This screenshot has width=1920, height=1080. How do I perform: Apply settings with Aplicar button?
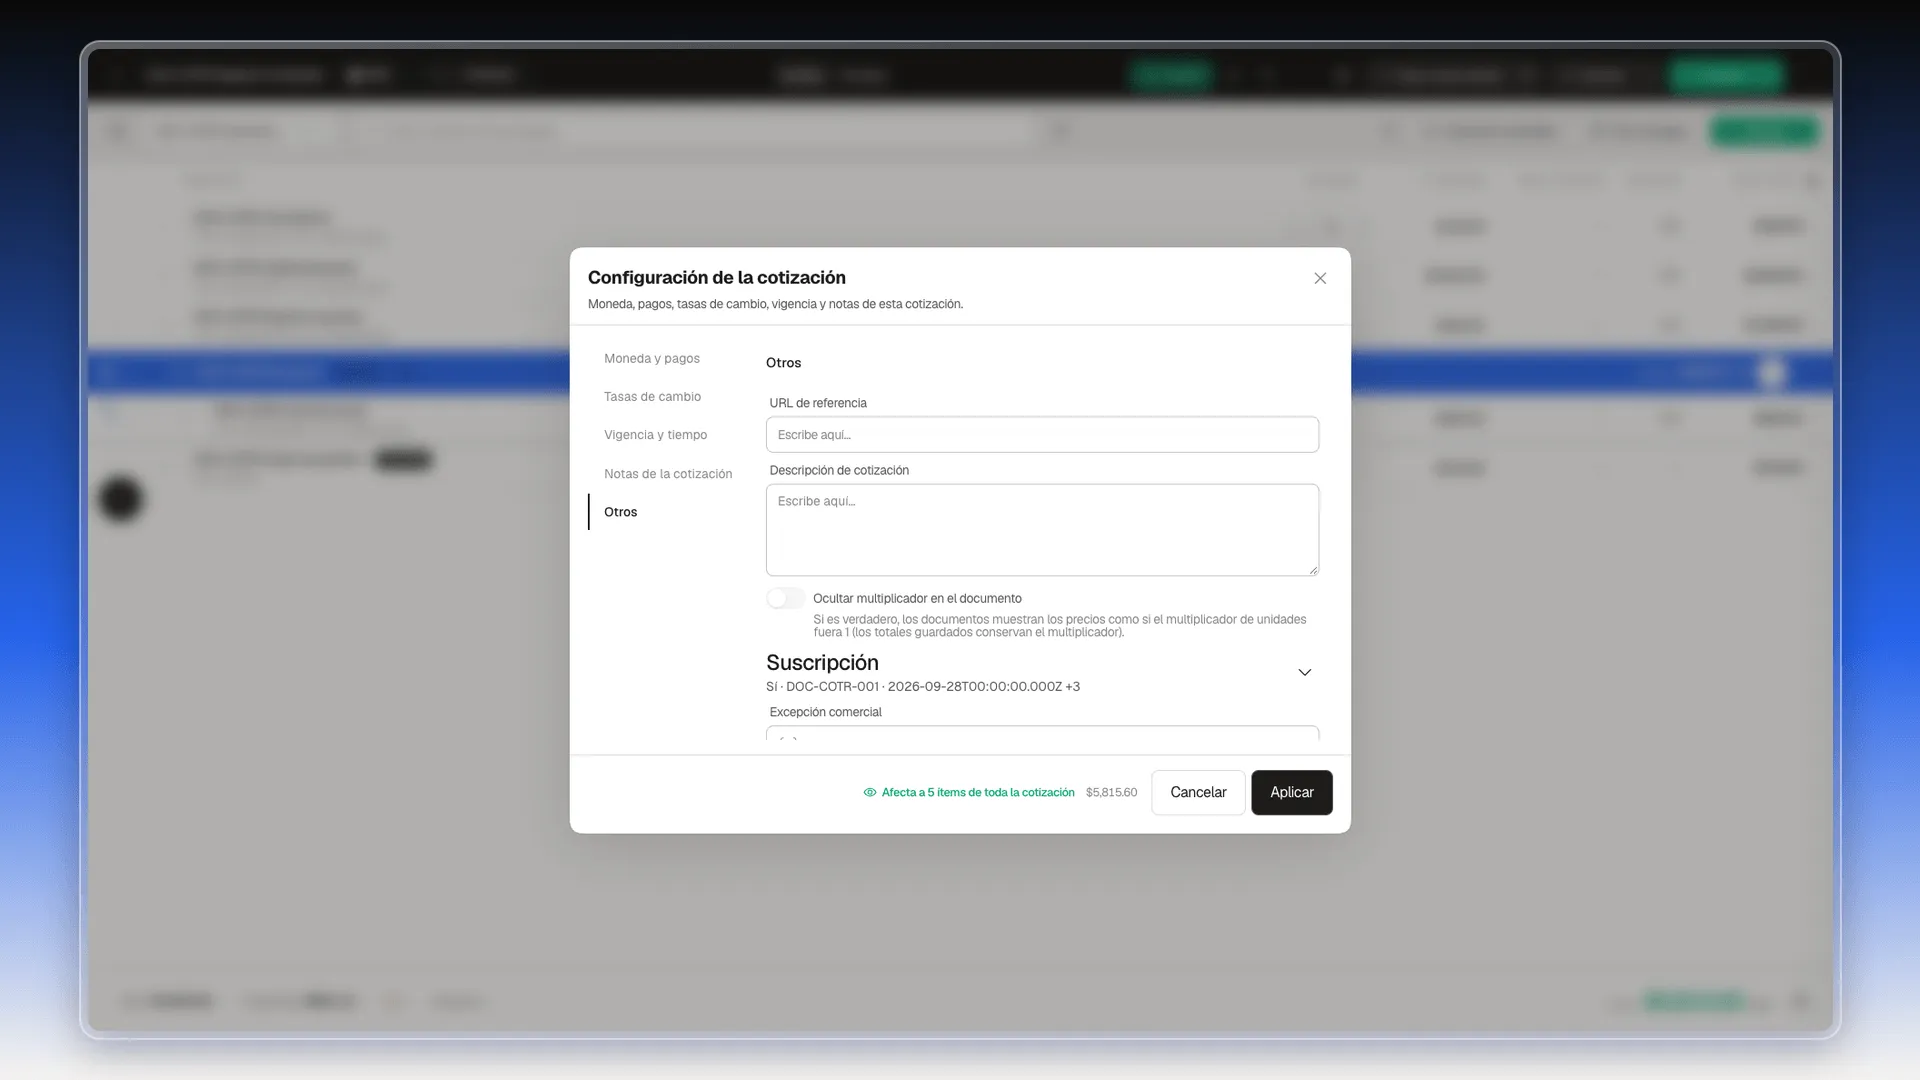point(1291,792)
